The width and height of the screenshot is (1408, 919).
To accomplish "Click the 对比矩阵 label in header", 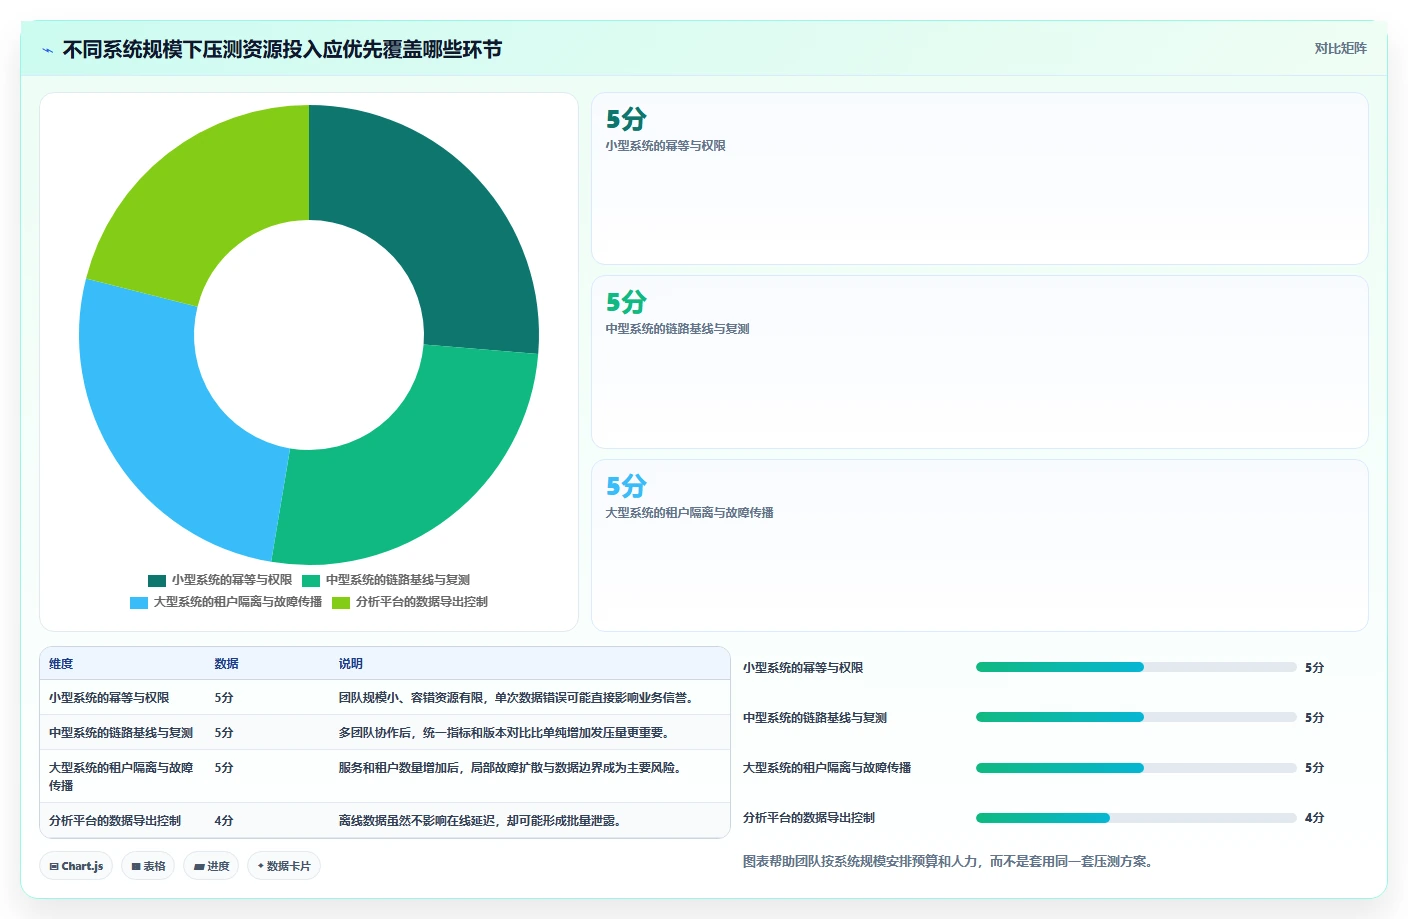I will tap(1340, 48).
